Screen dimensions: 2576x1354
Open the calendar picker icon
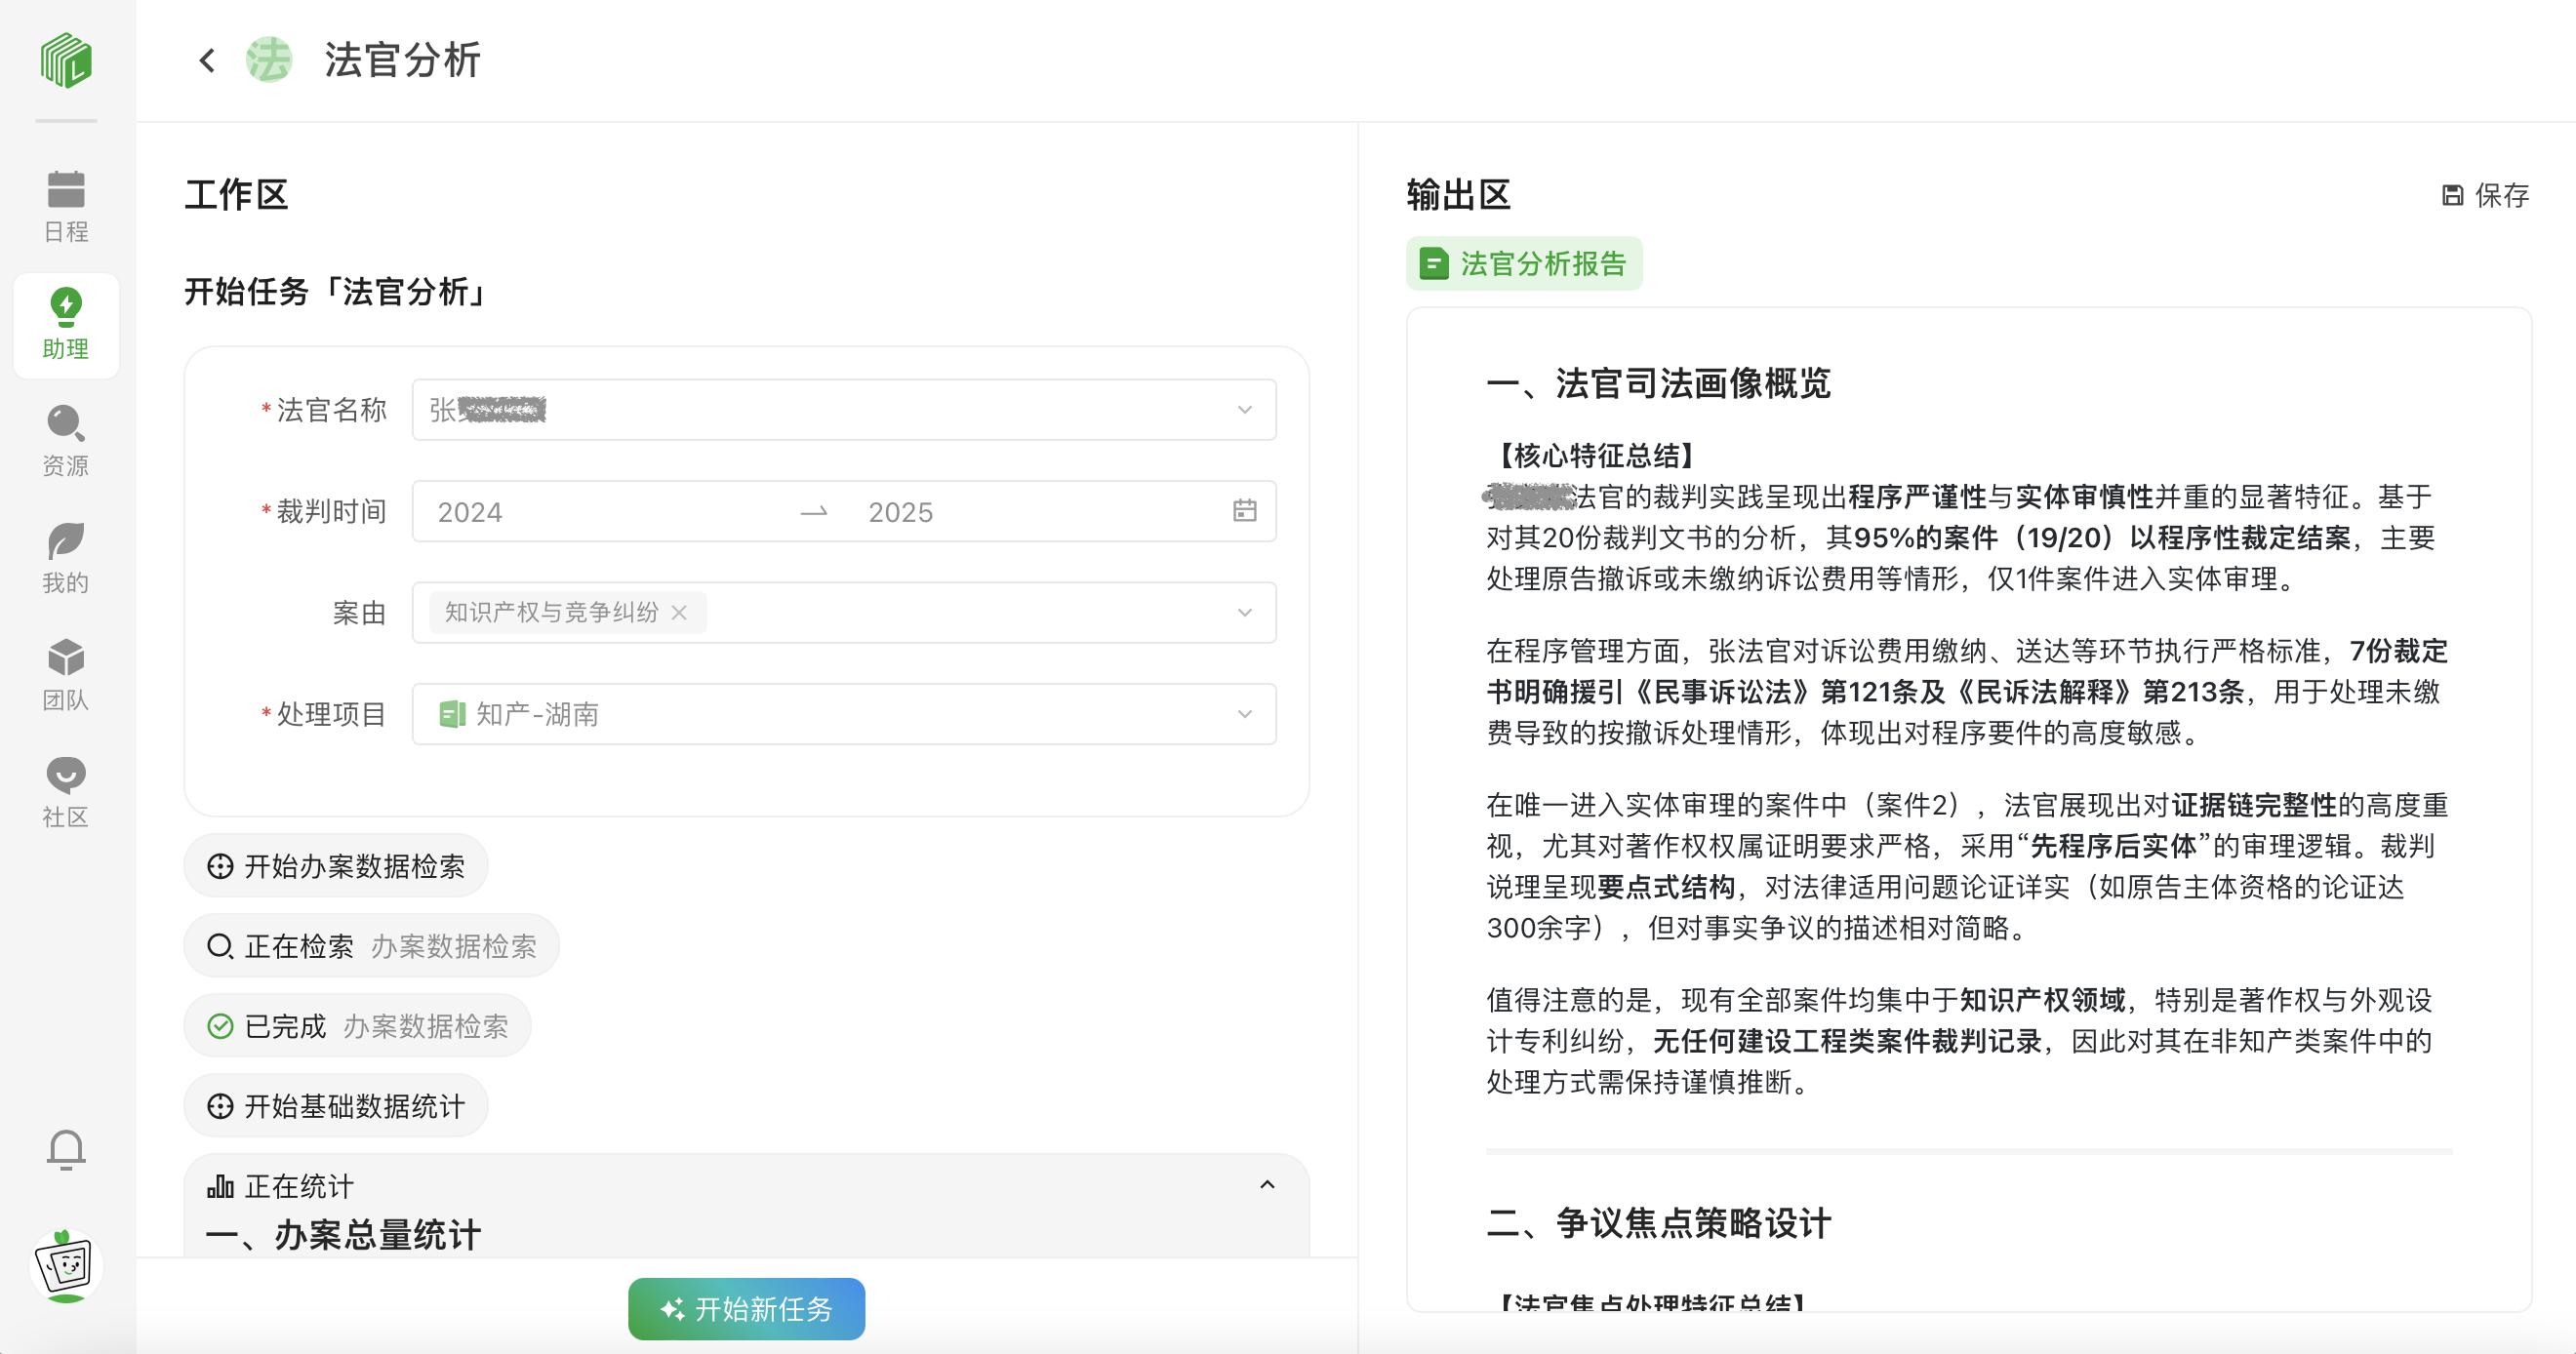pos(1244,511)
